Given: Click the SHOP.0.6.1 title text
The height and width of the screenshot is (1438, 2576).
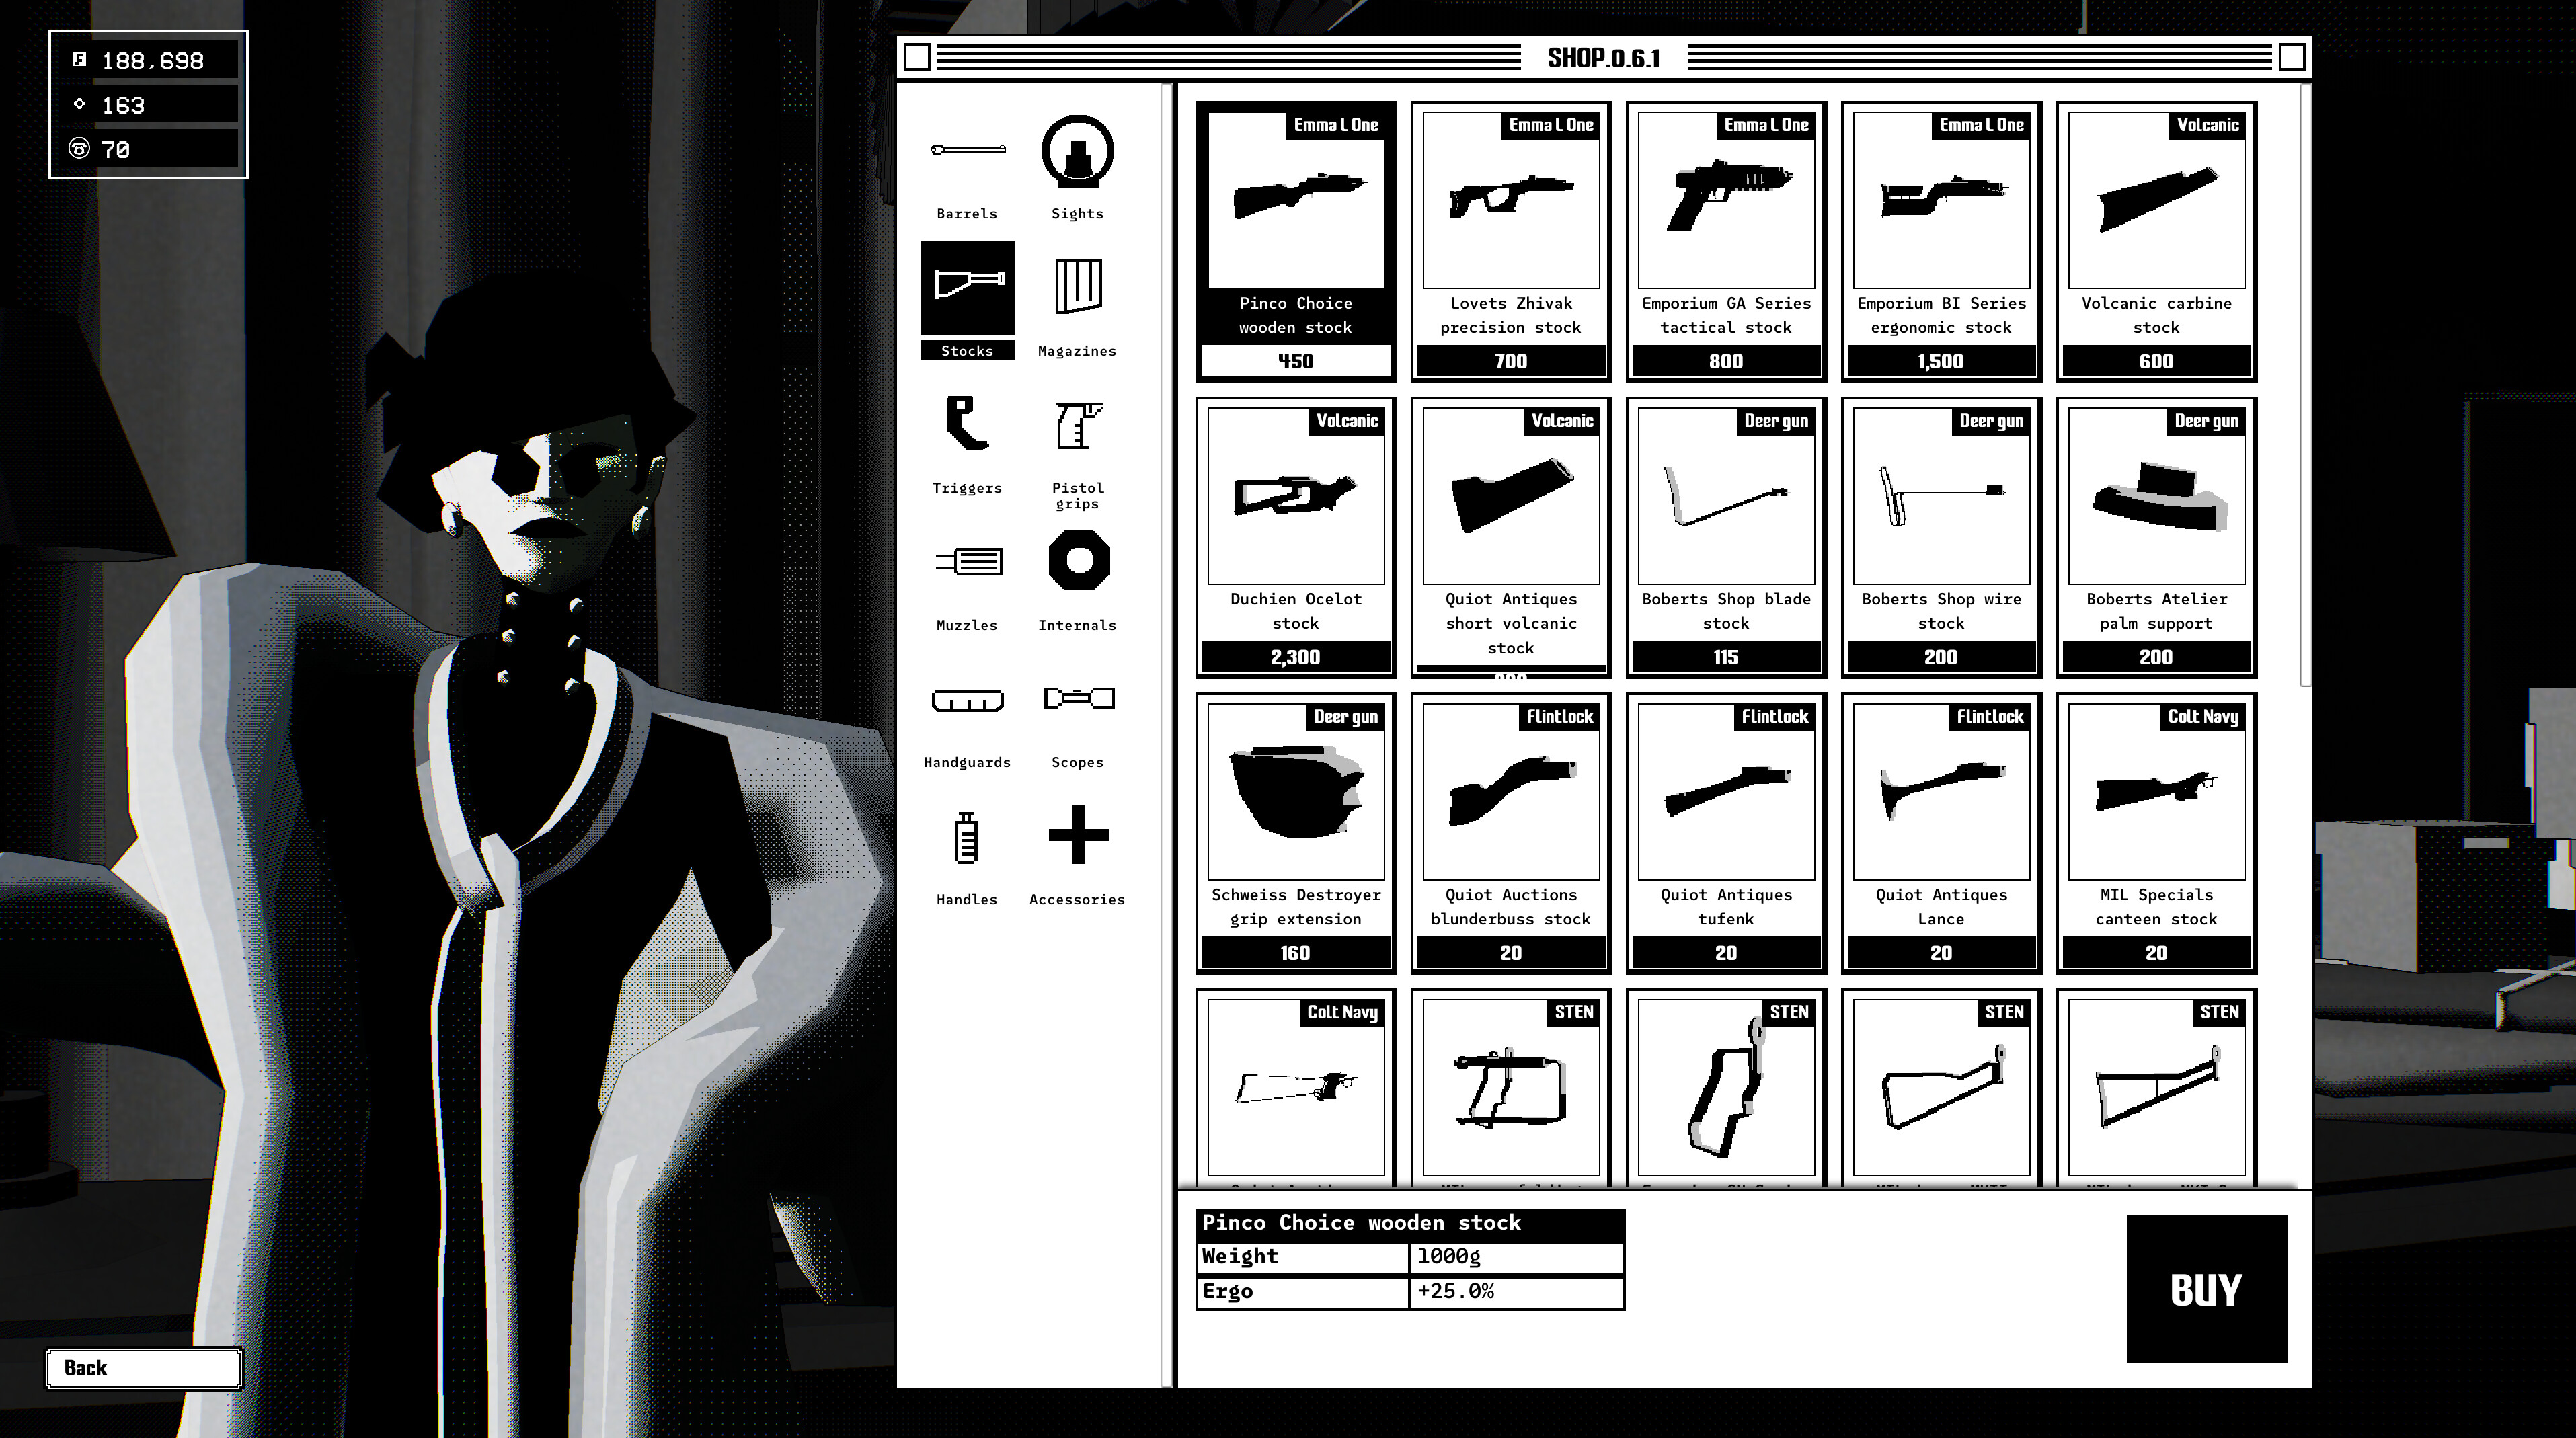Looking at the screenshot, I should point(1603,58).
